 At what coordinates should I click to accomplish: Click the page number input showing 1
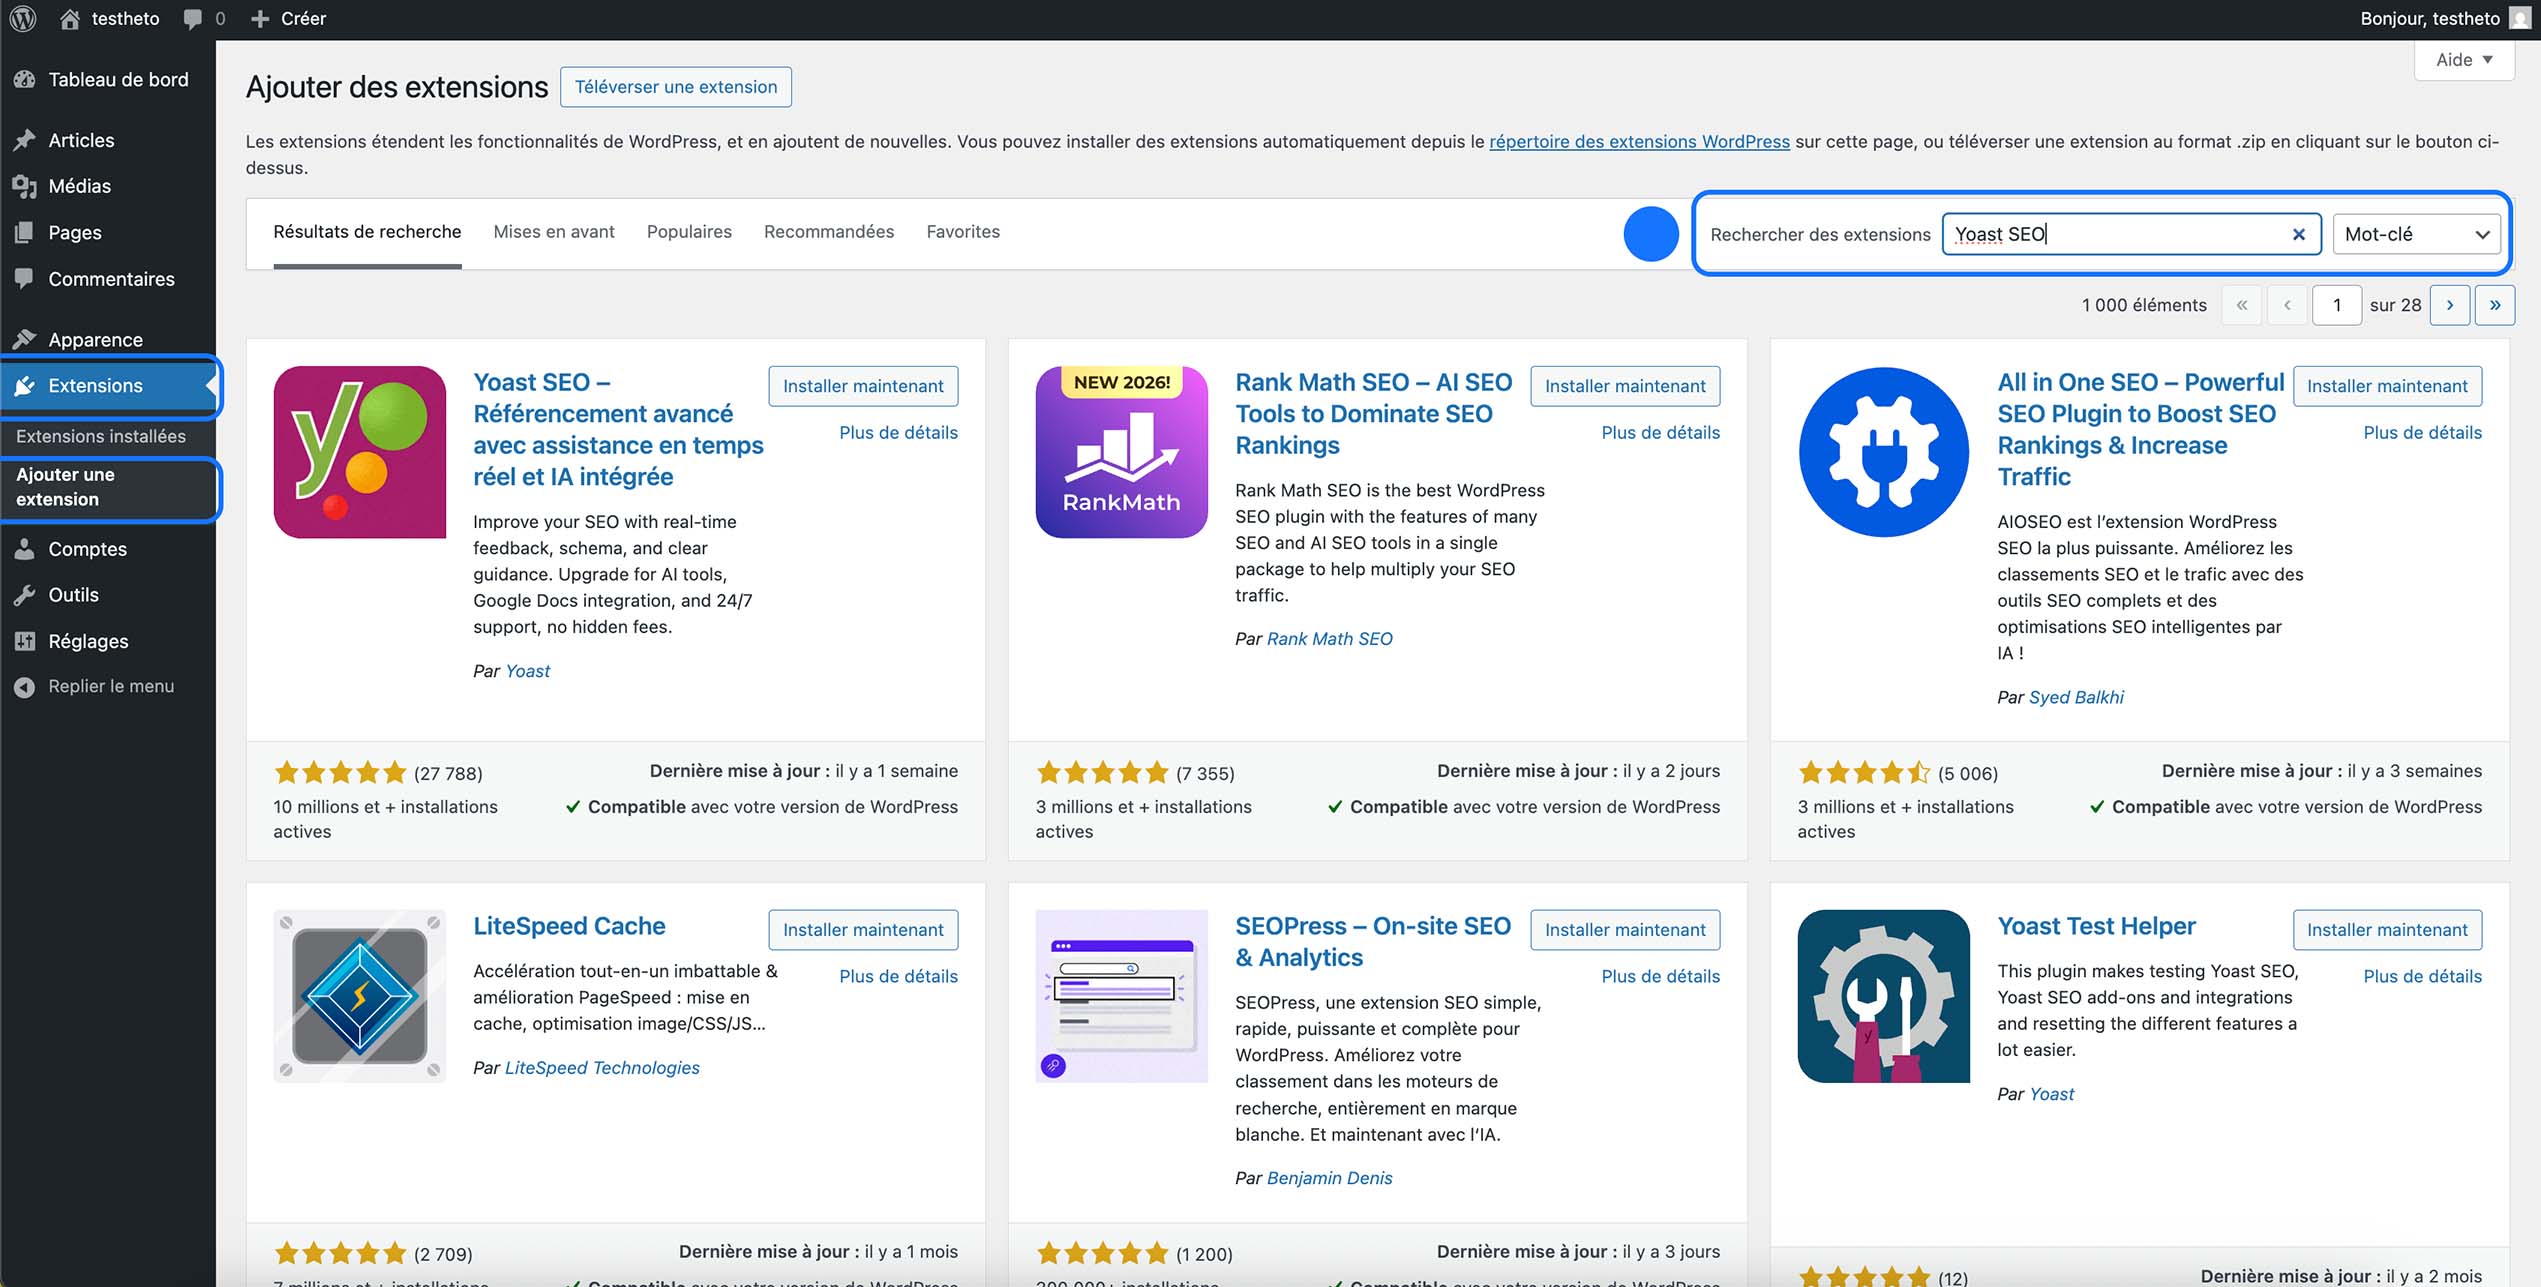tap(2337, 305)
